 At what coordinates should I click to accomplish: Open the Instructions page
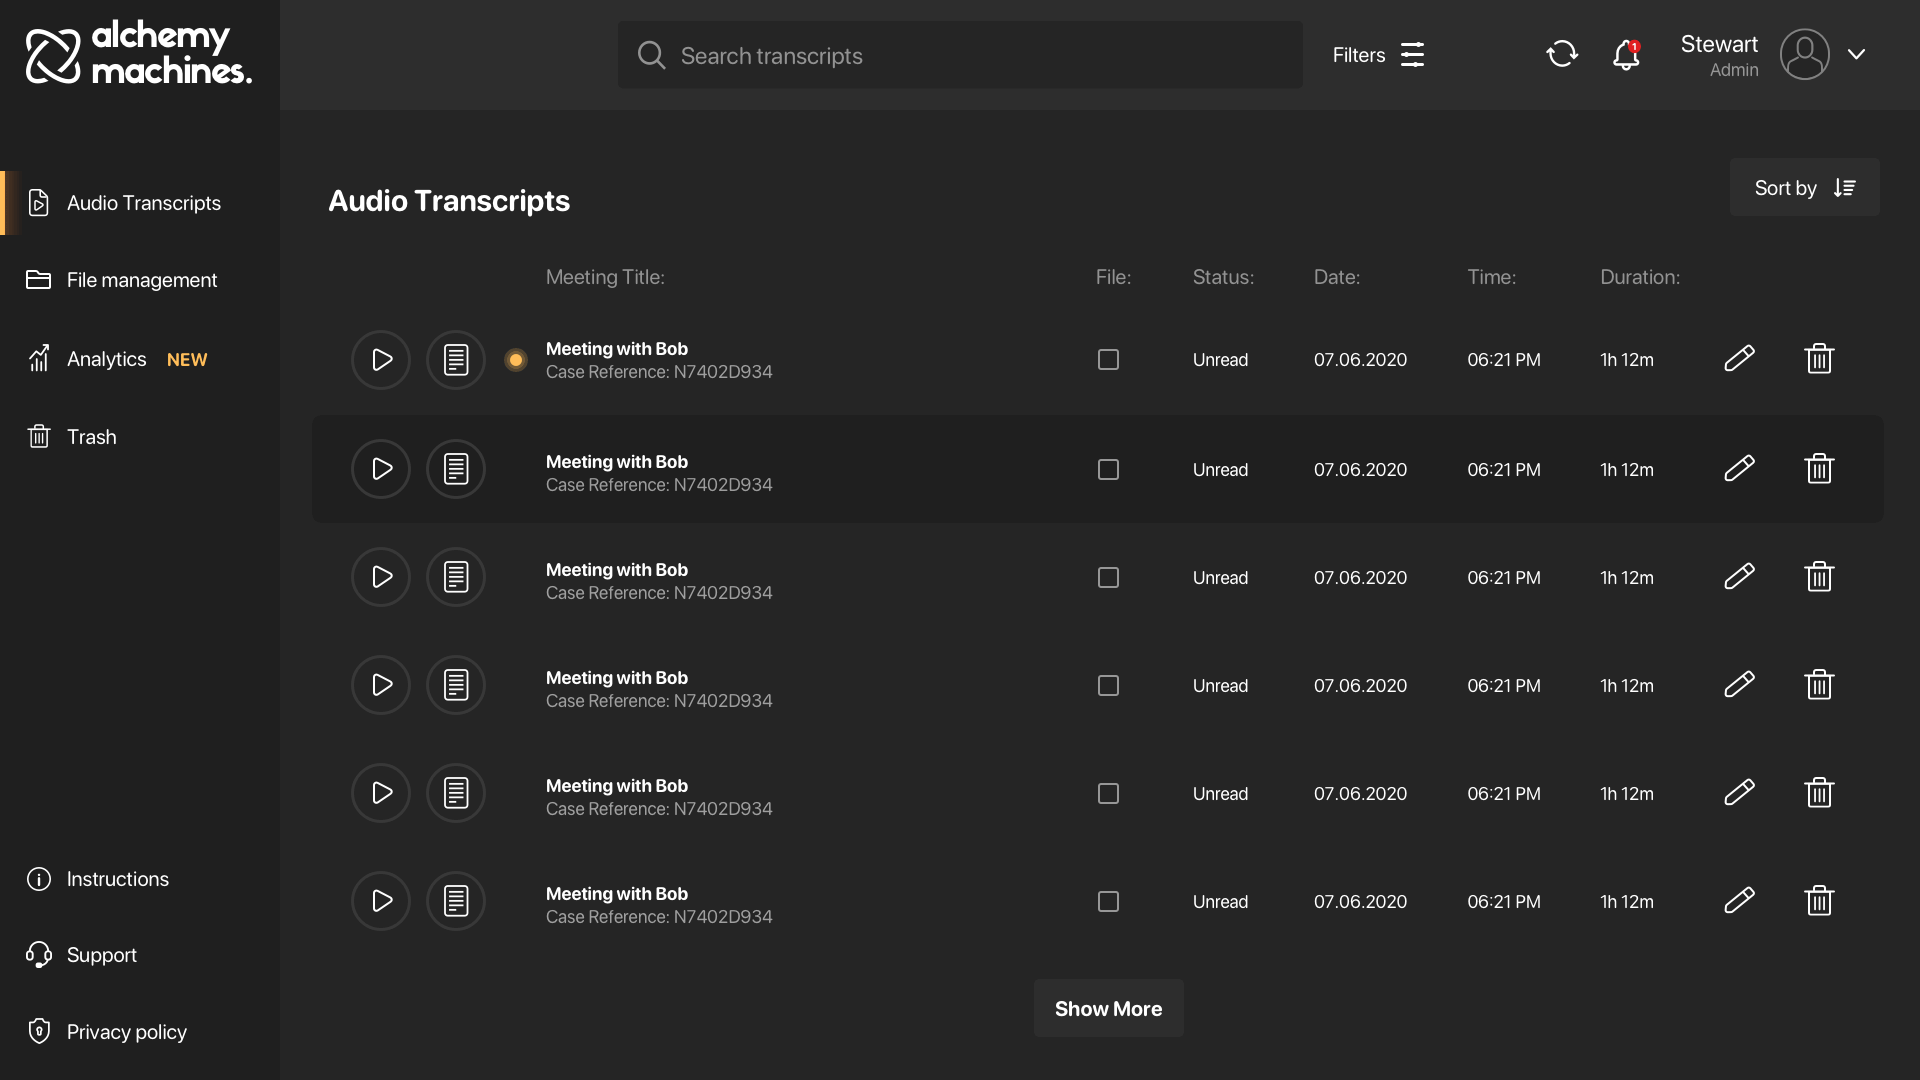(117, 879)
